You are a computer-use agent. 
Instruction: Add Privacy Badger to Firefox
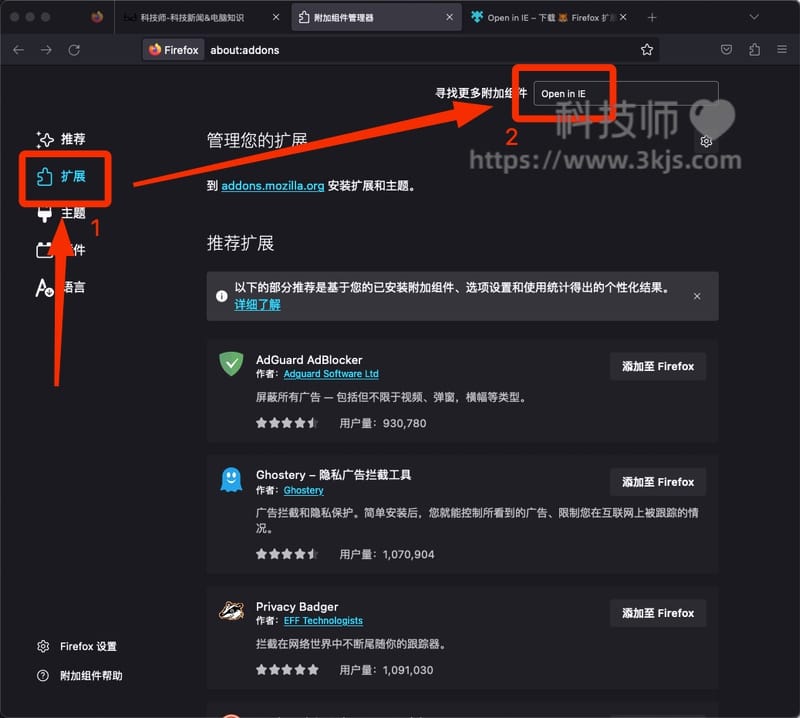coord(658,613)
